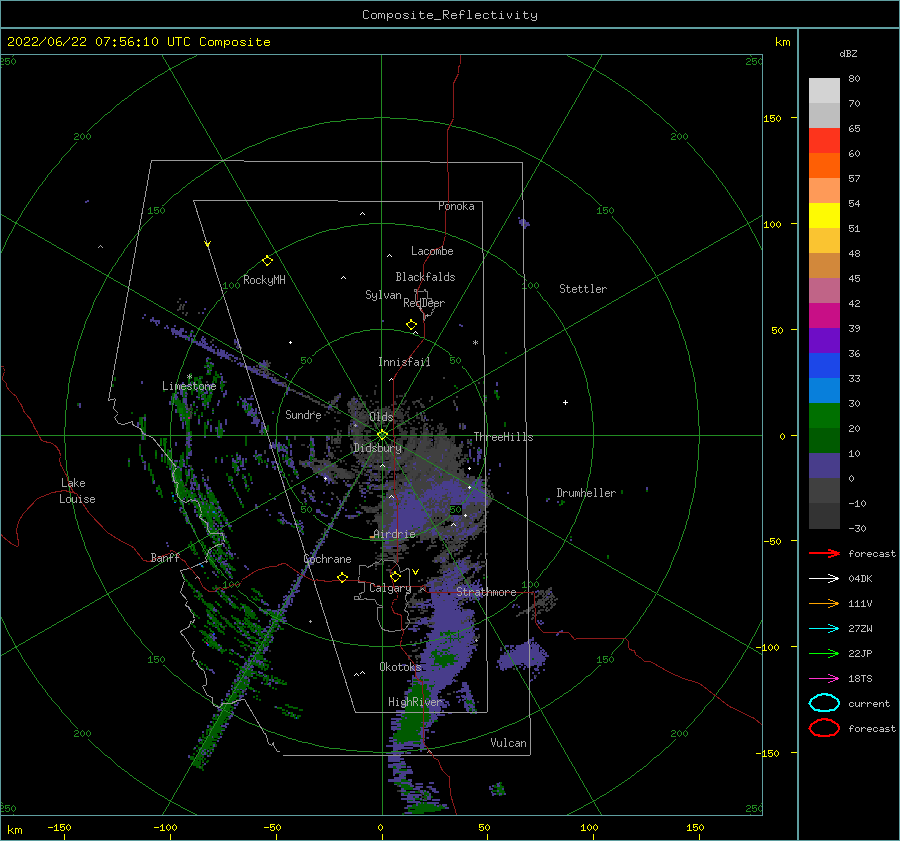Viewport: 900px width, 841px height.
Task: Click the ThreeHills city label
Action: (x=503, y=437)
